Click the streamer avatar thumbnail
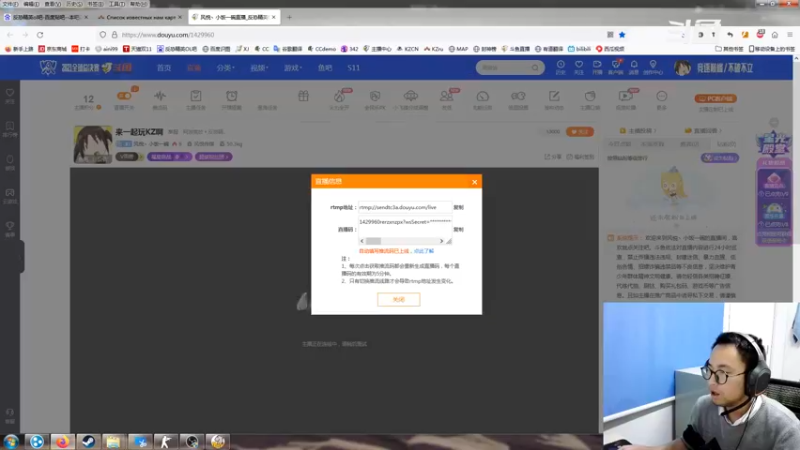The image size is (800, 450). click(x=92, y=144)
